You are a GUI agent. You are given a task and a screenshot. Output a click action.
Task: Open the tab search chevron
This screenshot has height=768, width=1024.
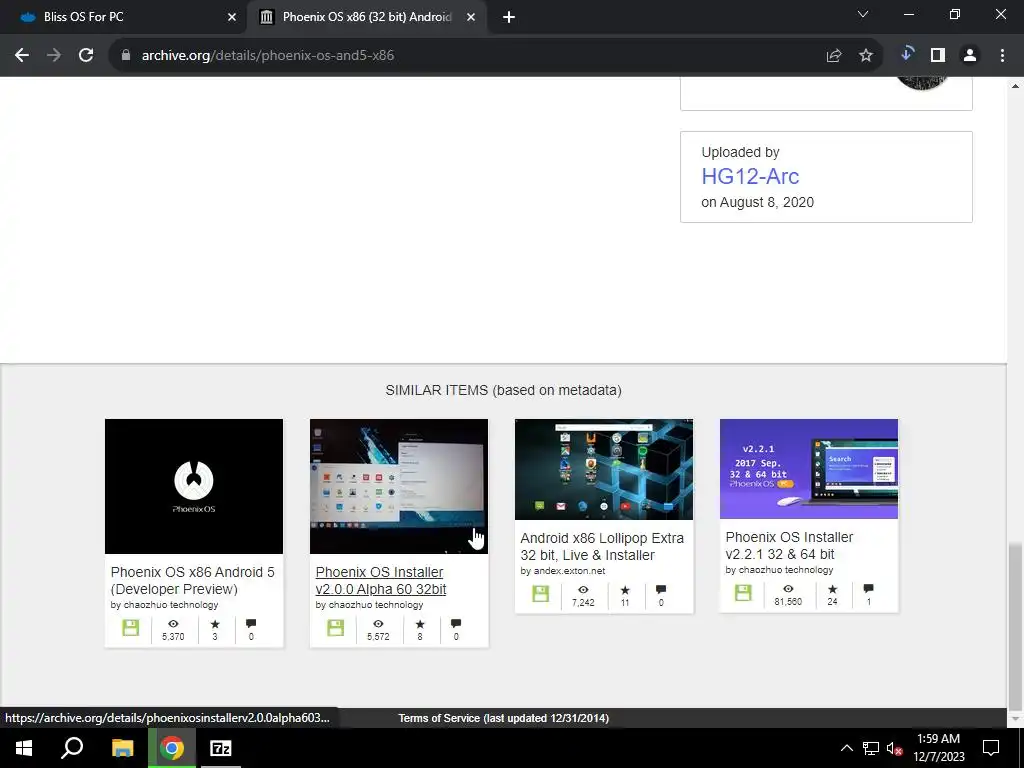(x=863, y=14)
